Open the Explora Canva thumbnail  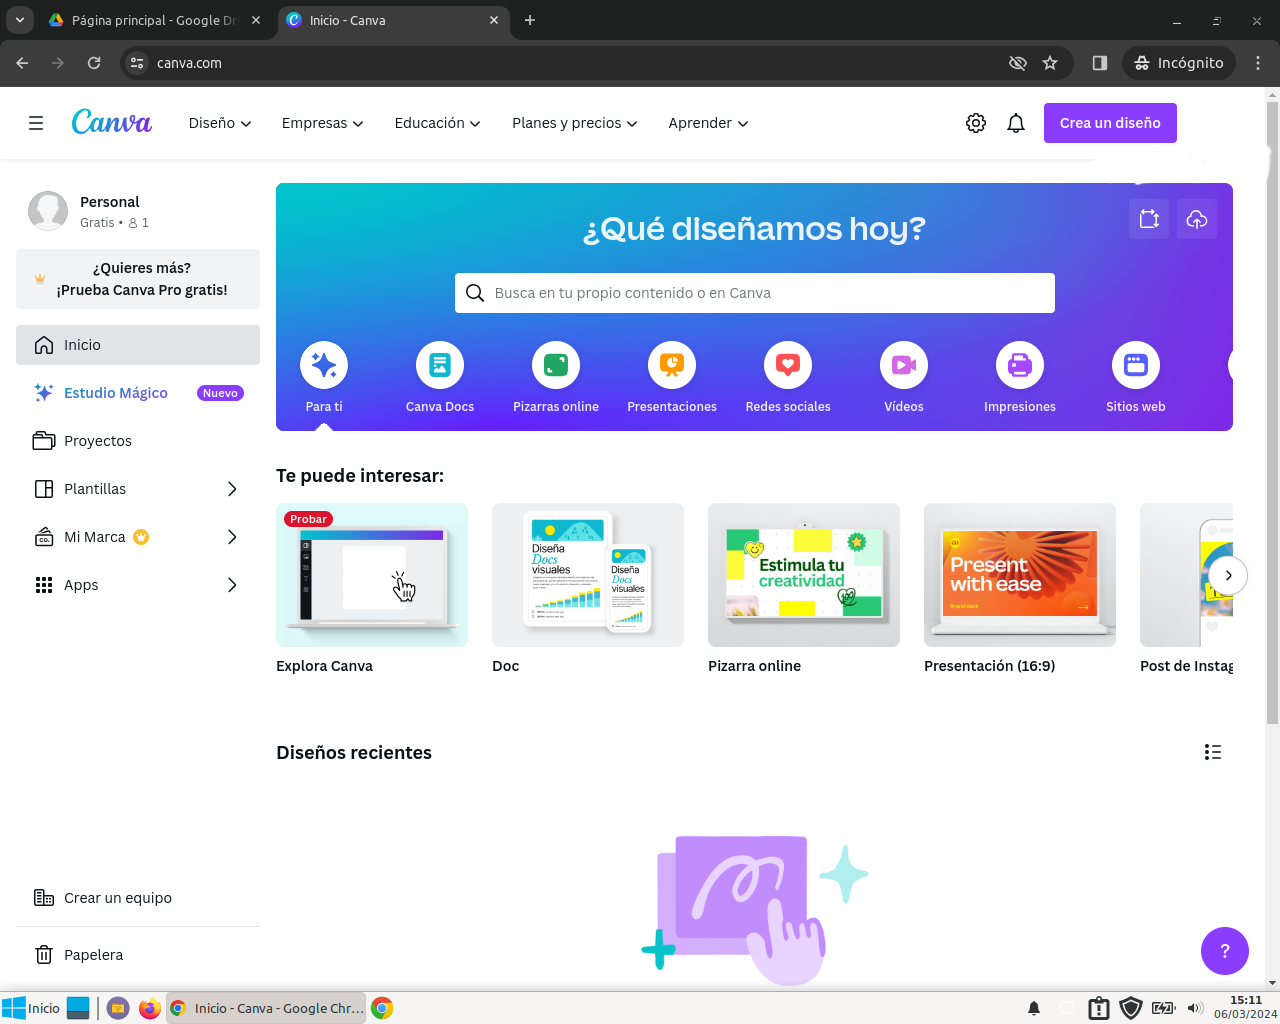coord(372,575)
